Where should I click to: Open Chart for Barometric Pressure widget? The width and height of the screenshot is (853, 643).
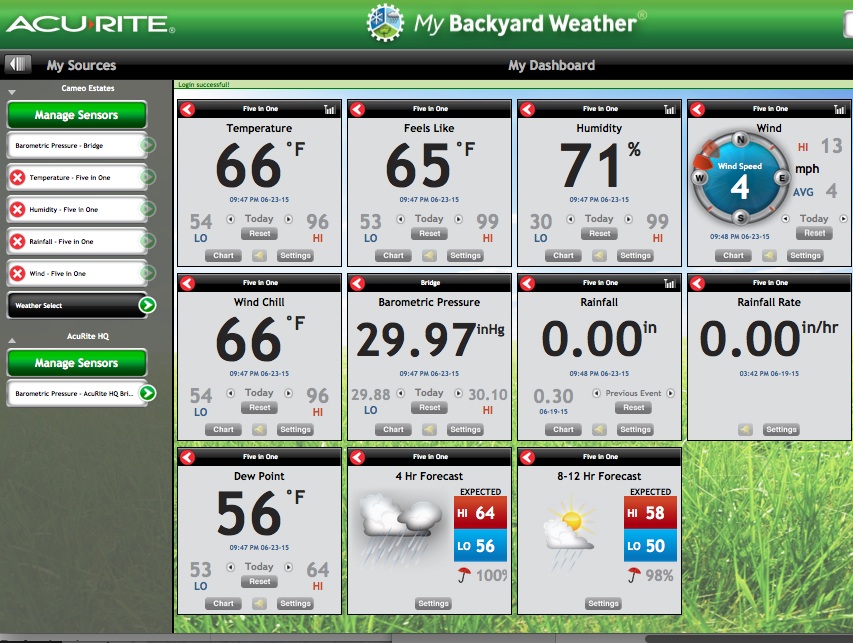pos(393,429)
